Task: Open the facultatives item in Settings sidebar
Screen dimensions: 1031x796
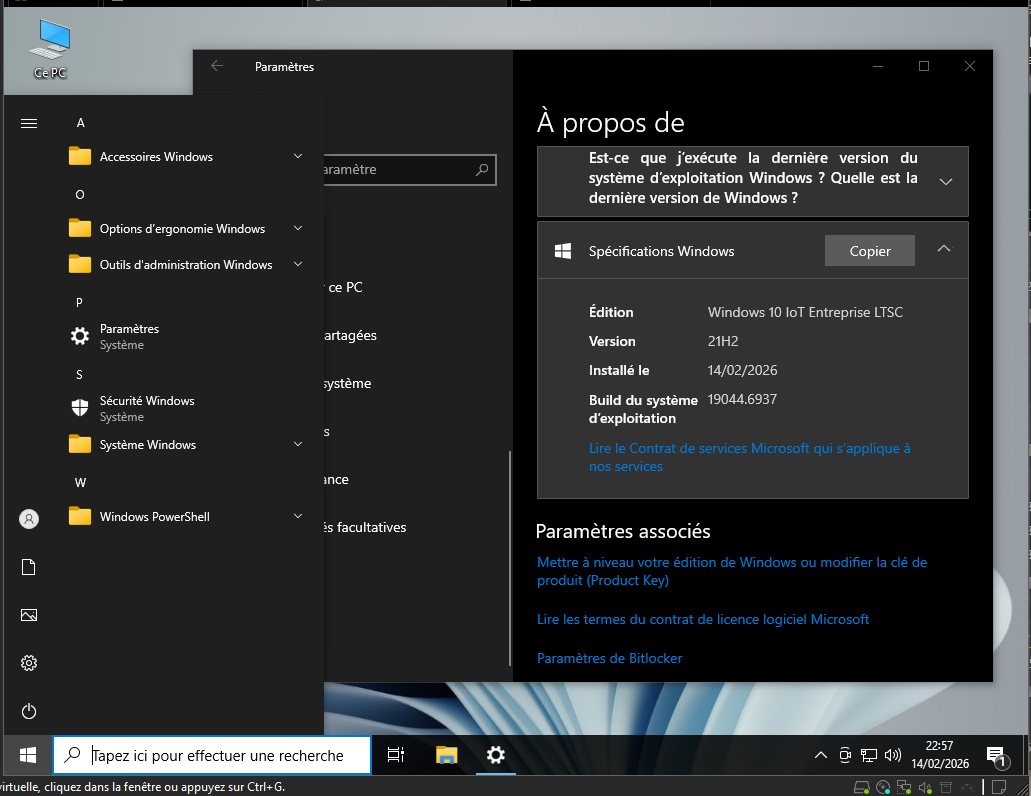Action: click(x=364, y=527)
